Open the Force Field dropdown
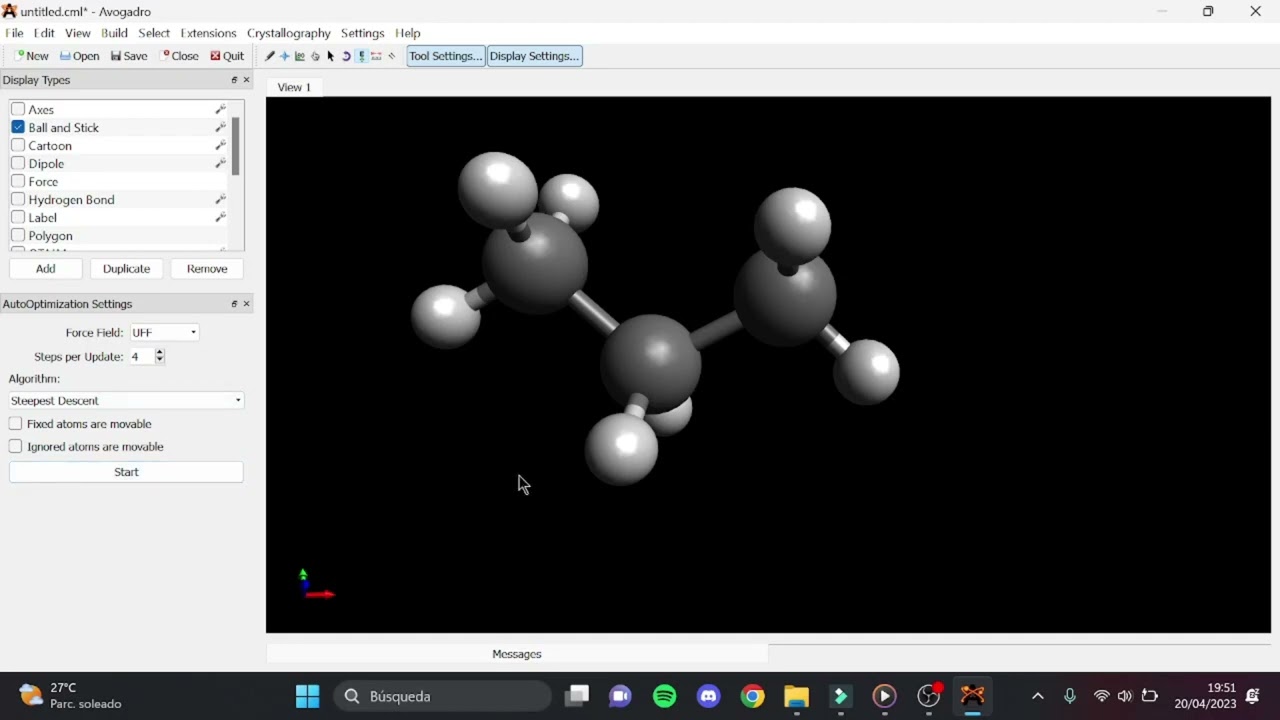Image resolution: width=1280 pixels, height=720 pixels. [x=164, y=333]
